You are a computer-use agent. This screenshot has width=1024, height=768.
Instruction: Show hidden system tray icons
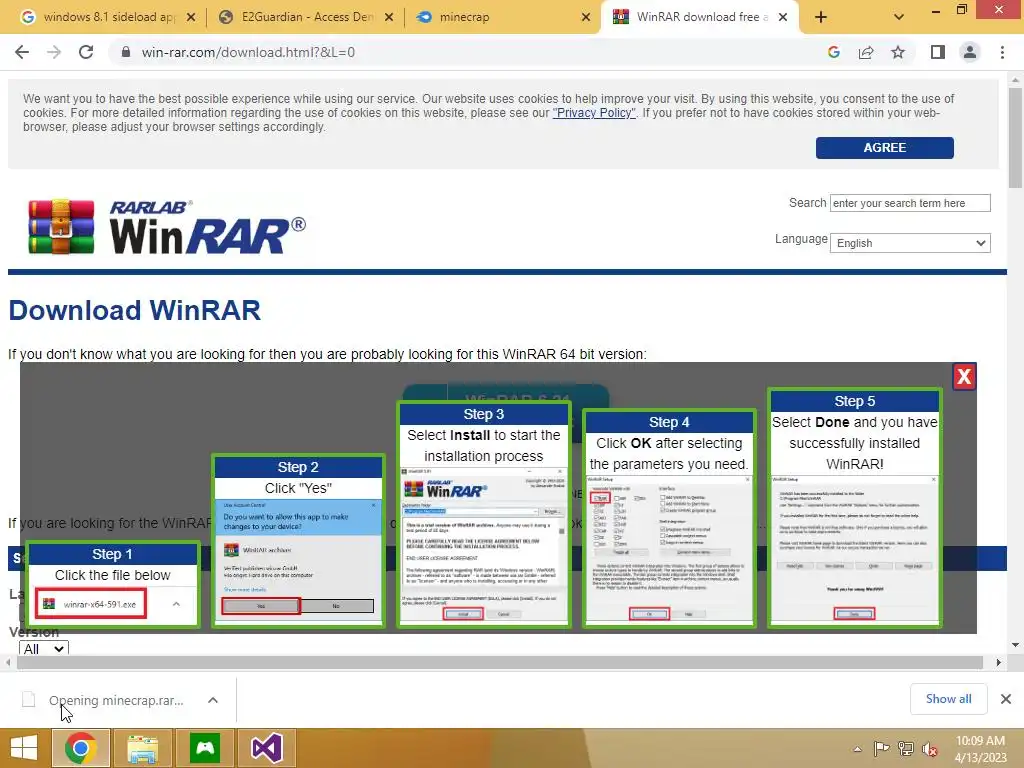[857, 749]
